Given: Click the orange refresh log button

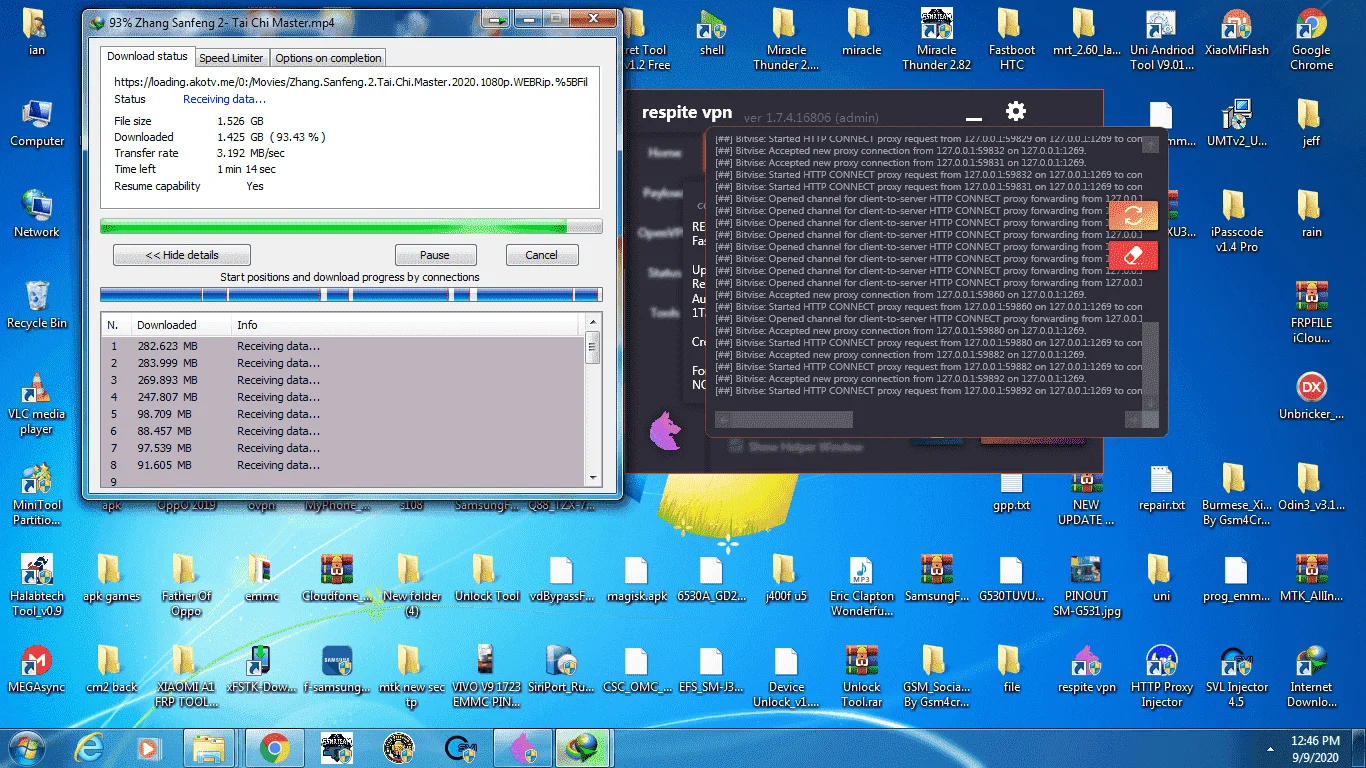Looking at the screenshot, I should click(x=1133, y=216).
